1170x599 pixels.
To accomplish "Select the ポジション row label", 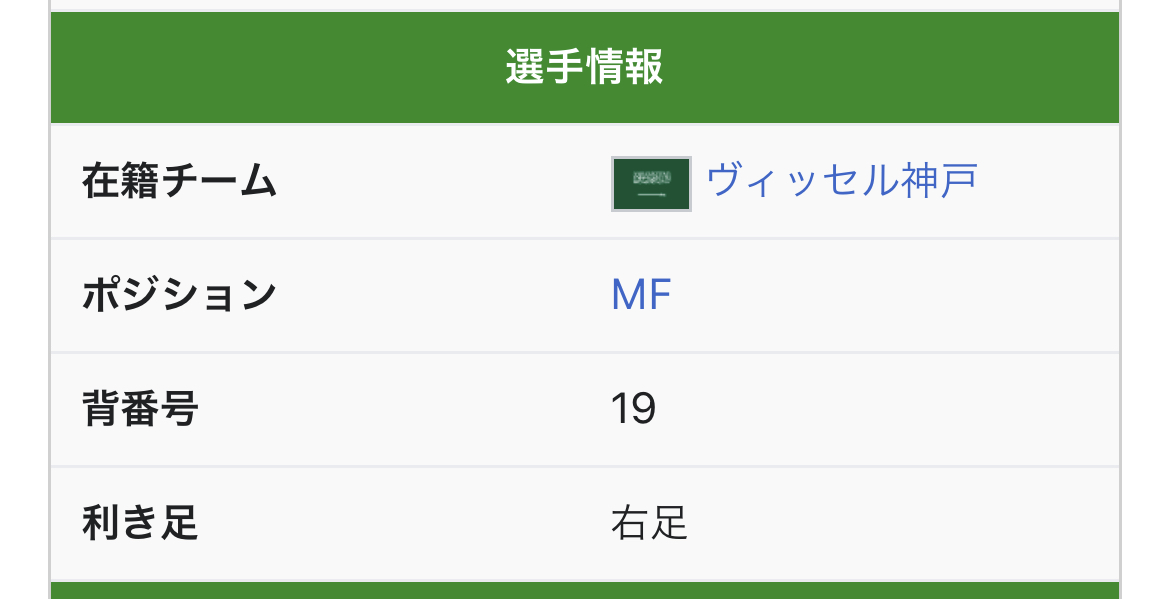I will tap(179, 295).
